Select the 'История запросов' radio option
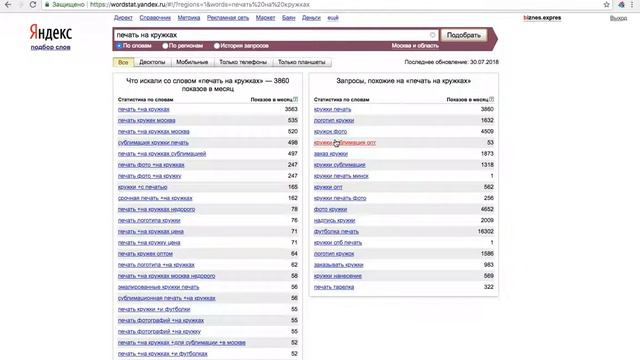Image resolution: width=640 pixels, height=360 pixels. (217, 46)
